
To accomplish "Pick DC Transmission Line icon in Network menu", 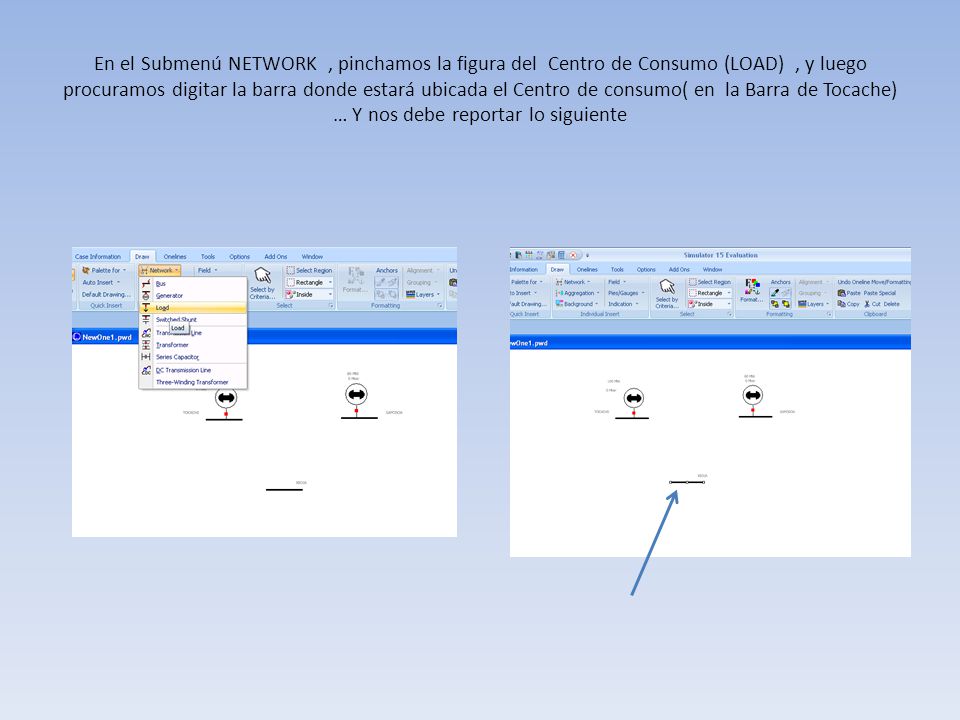I will (146, 370).
